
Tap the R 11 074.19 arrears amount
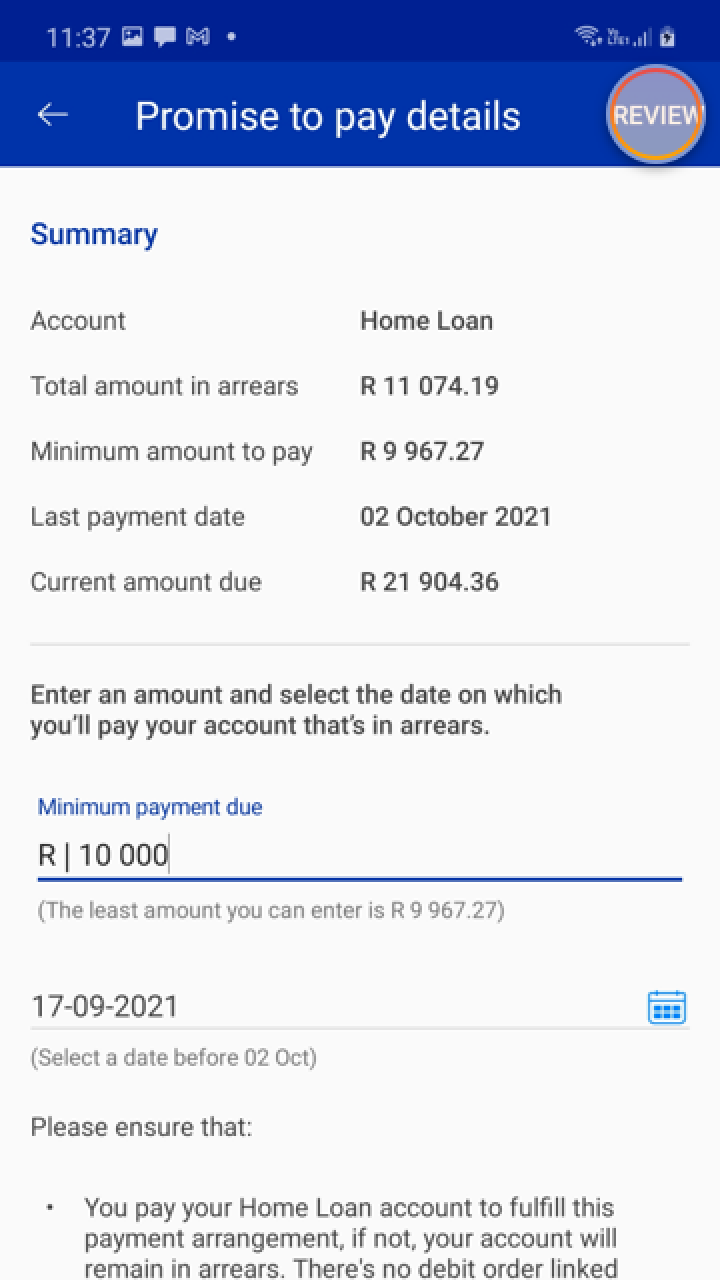tap(429, 386)
